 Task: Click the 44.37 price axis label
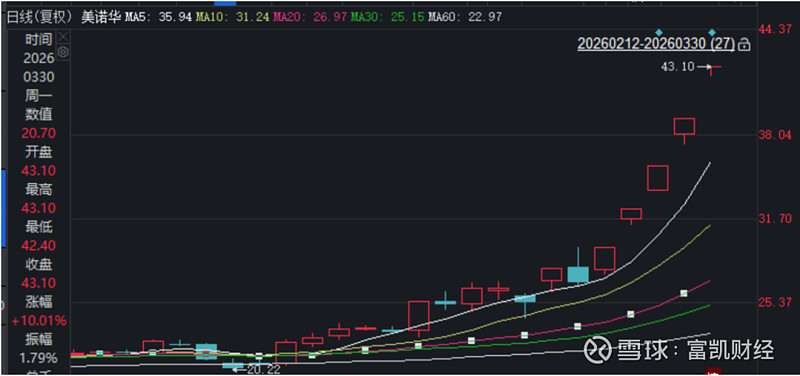pyautogui.click(x=775, y=30)
